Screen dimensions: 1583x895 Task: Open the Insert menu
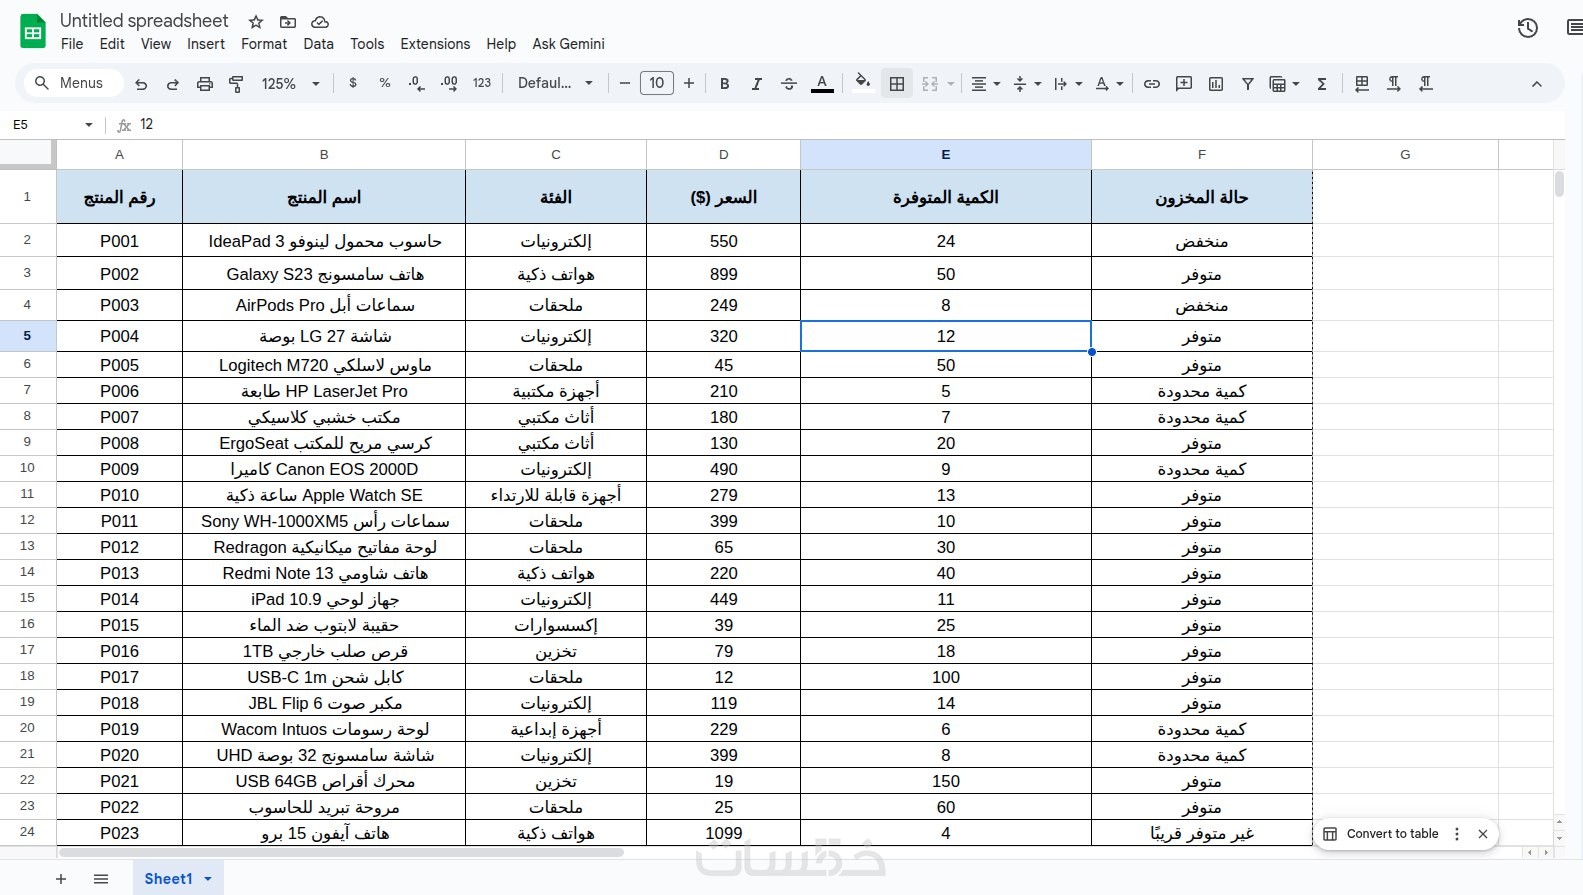(206, 44)
